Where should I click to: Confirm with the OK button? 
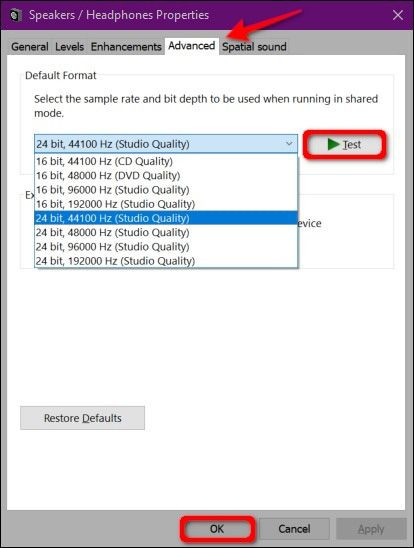[x=217, y=529]
